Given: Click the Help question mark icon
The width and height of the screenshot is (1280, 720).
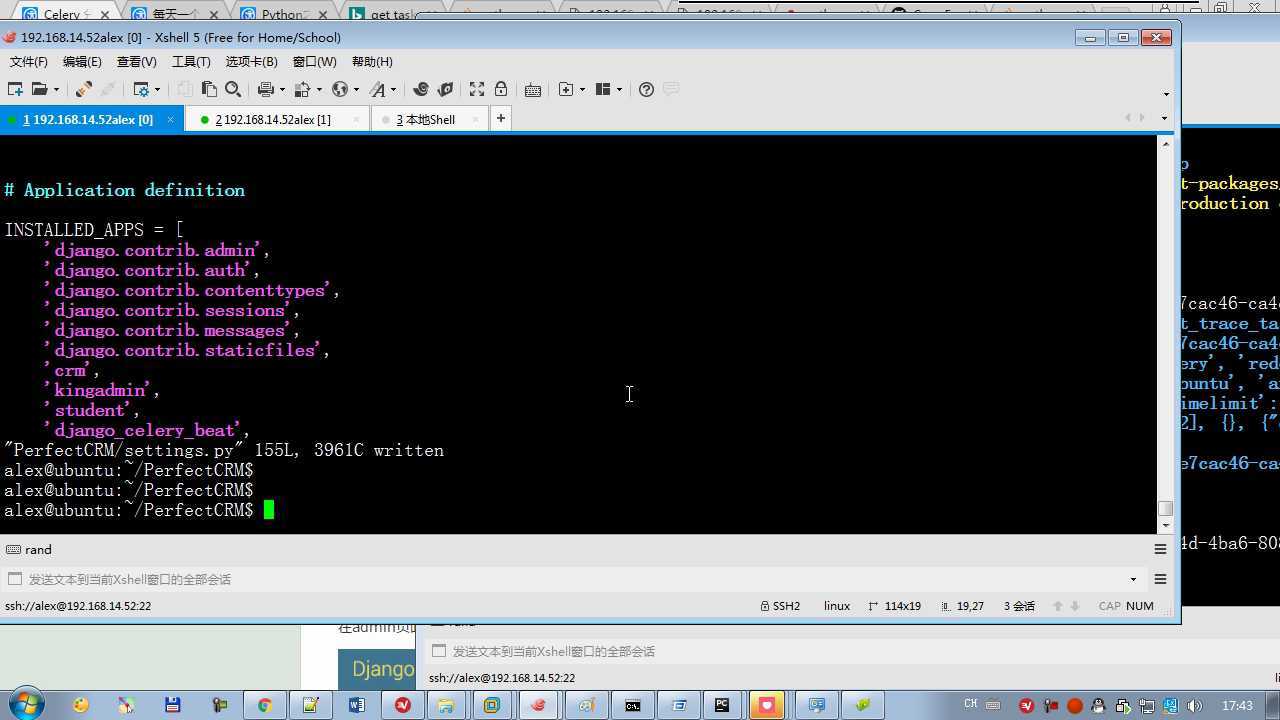Looking at the screenshot, I should (x=646, y=89).
